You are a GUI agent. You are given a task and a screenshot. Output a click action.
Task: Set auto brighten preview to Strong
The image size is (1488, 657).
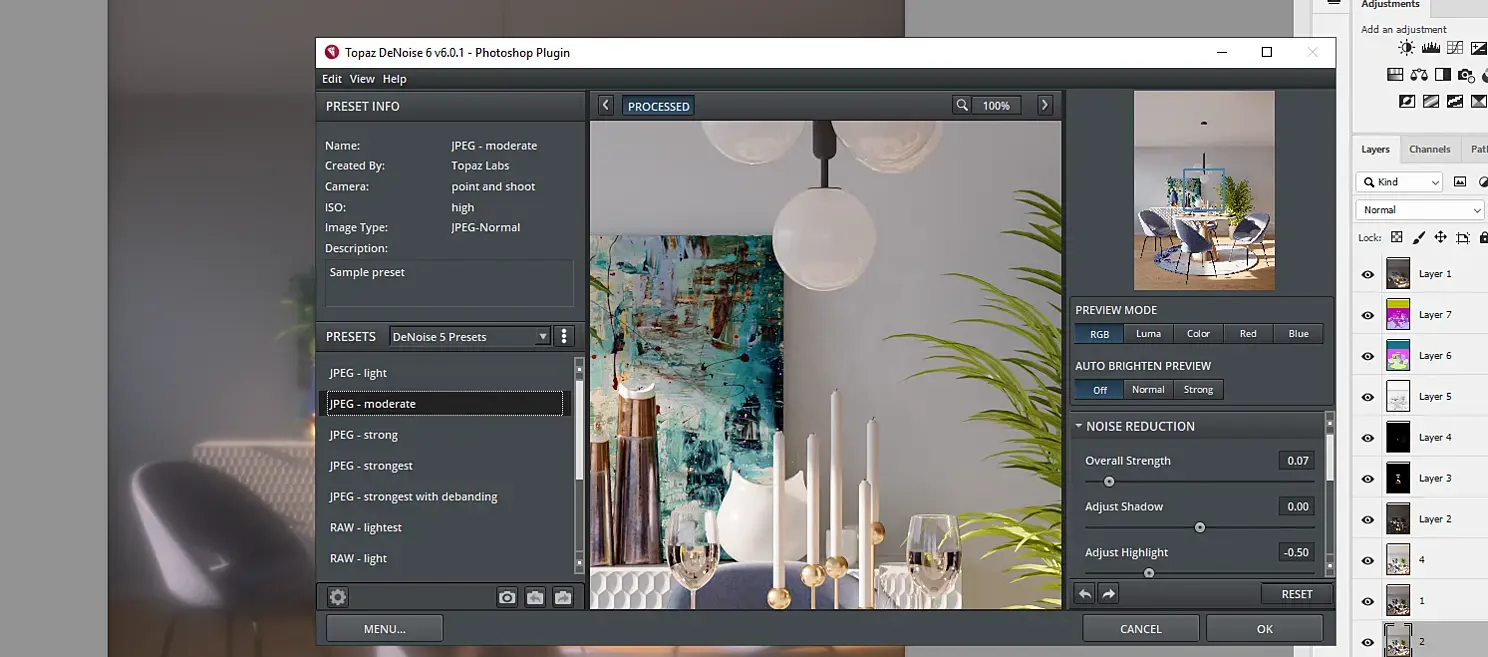click(x=1198, y=390)
